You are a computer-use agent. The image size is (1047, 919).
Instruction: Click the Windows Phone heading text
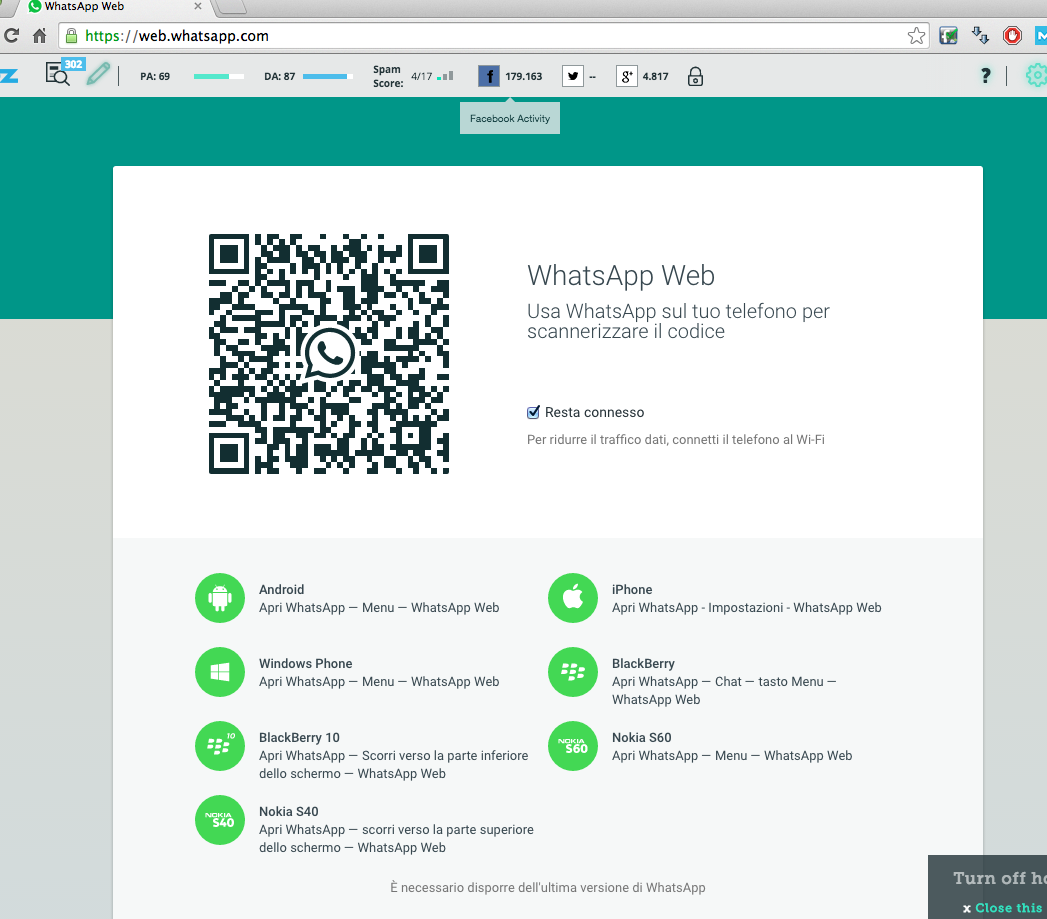305,663
